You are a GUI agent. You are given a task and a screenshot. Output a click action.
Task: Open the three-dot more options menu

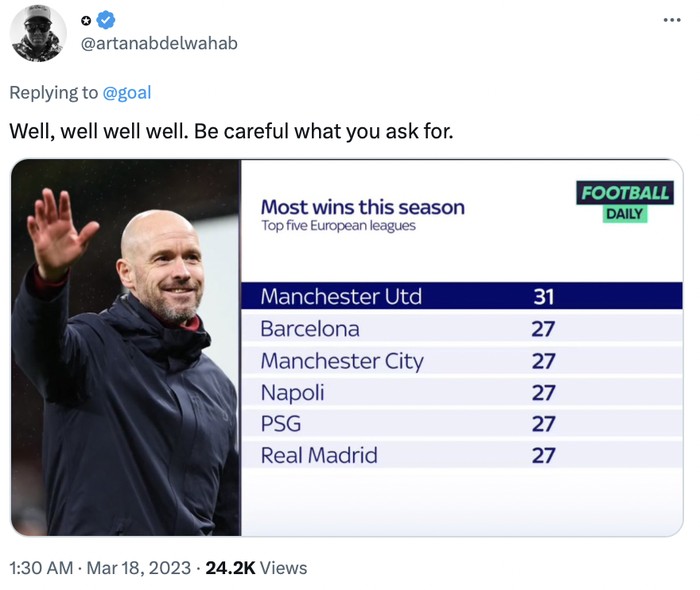coord(672,20)
